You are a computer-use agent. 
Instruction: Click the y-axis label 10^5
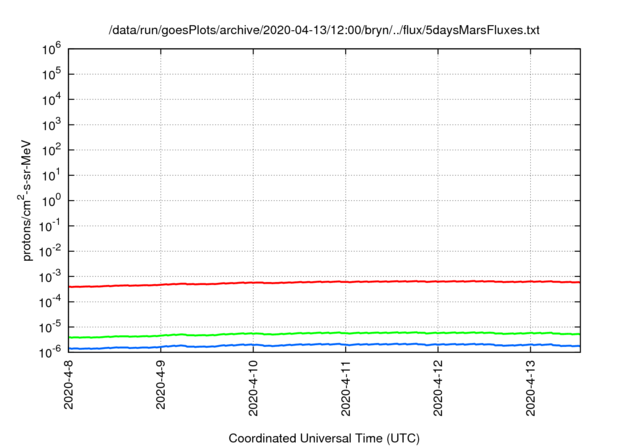[x=51, y=75]
